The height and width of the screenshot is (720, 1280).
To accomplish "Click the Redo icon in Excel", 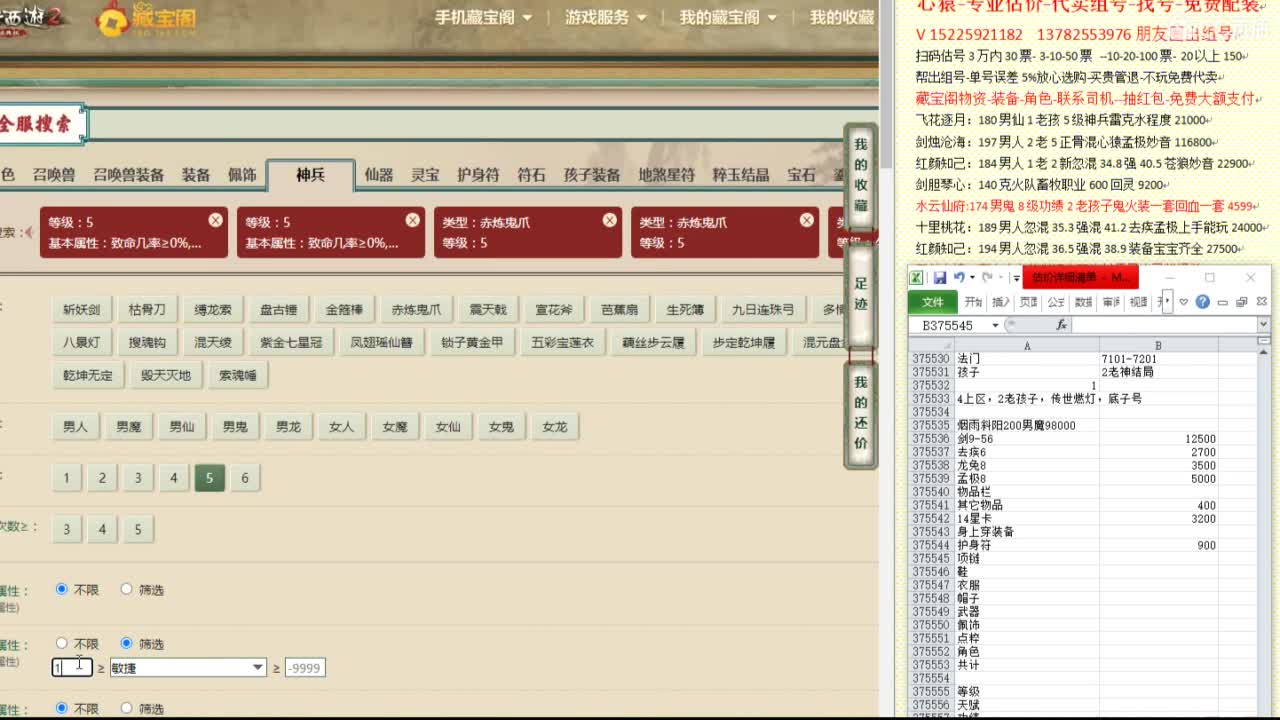I will [985, 275].
